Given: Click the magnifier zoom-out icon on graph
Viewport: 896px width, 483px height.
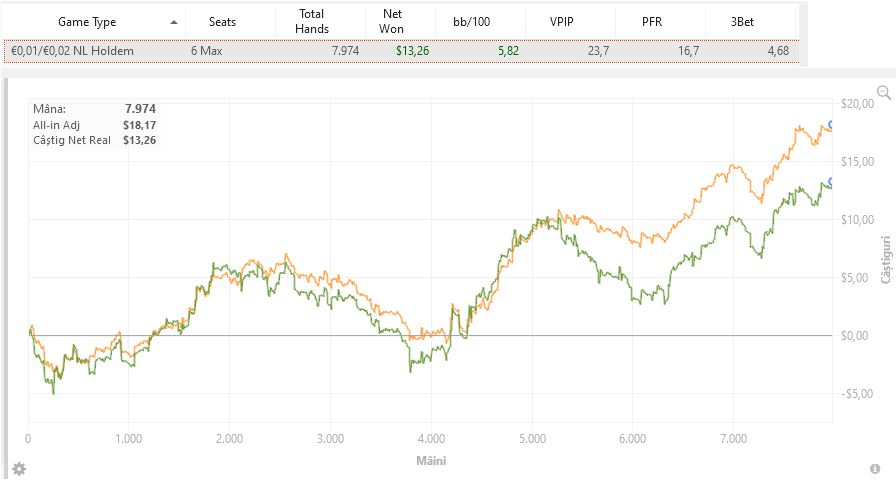Looking at the screenshot, I should tap(883, 92).
